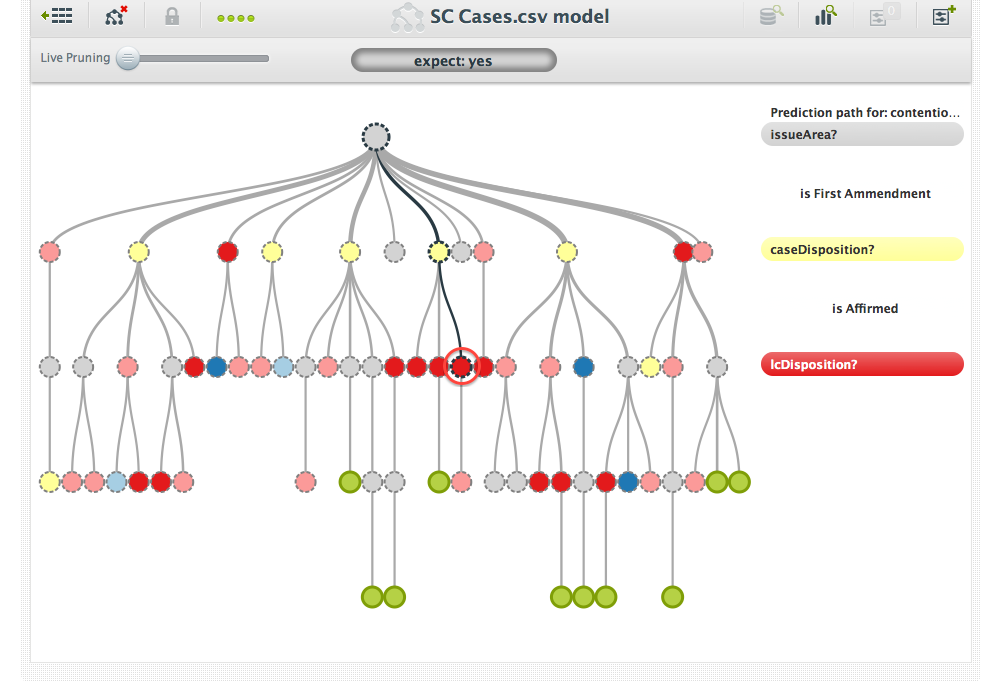The width and height of the screenshot is (985, 686).
Task: Click the Live Pruning slider handle
Action: pyautogui.click(x=128, y=58)
